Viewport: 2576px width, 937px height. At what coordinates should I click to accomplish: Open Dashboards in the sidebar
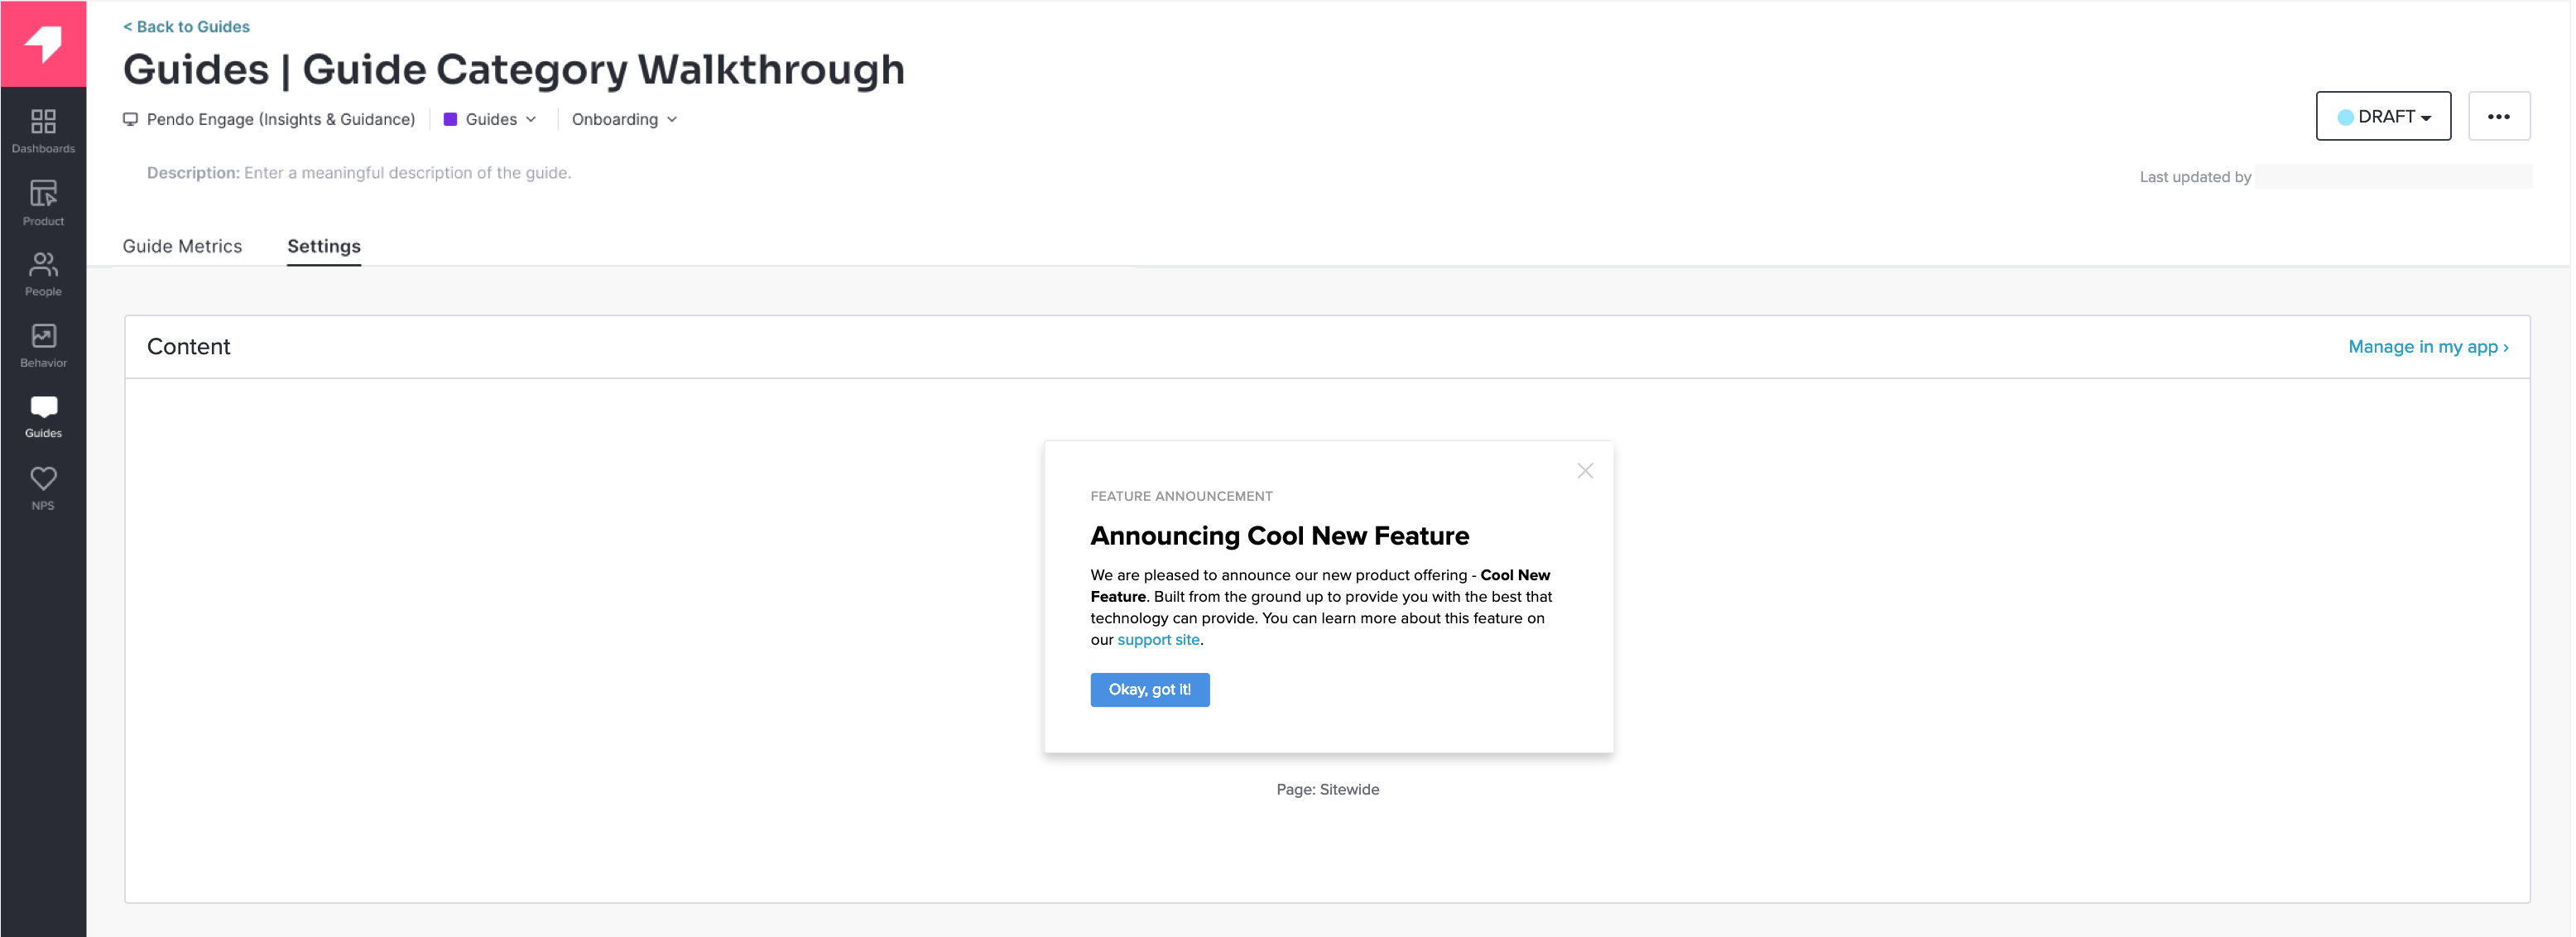[x=43, y=131]
